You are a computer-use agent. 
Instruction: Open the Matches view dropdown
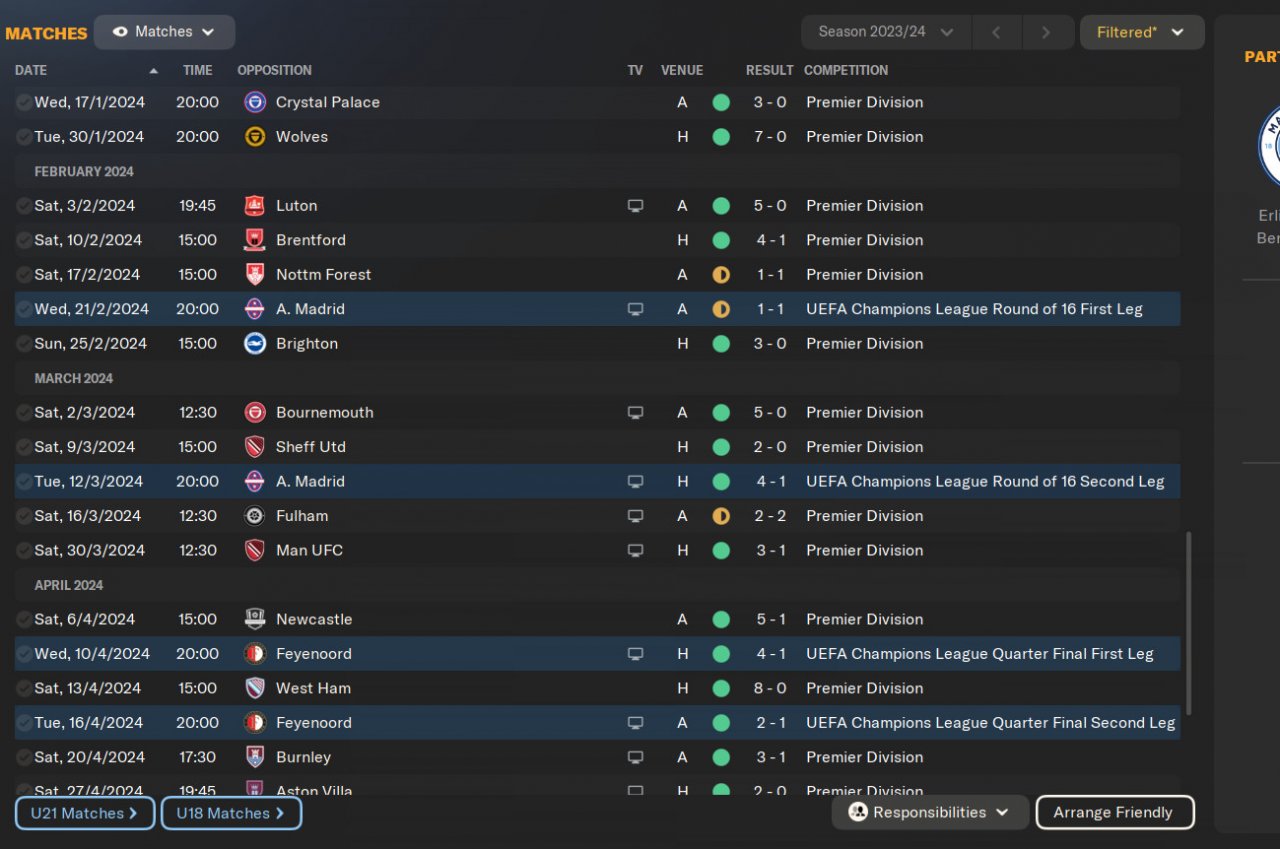tap(164, 32)
